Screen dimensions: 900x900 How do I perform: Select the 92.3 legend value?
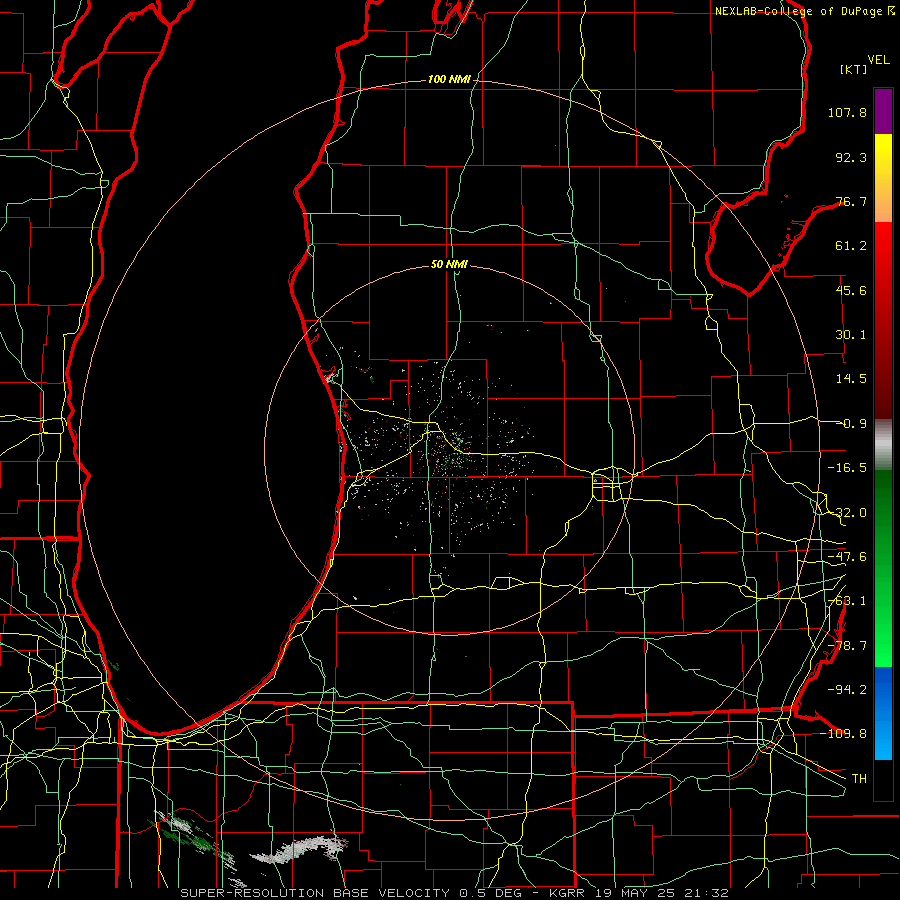click(851, 157)
